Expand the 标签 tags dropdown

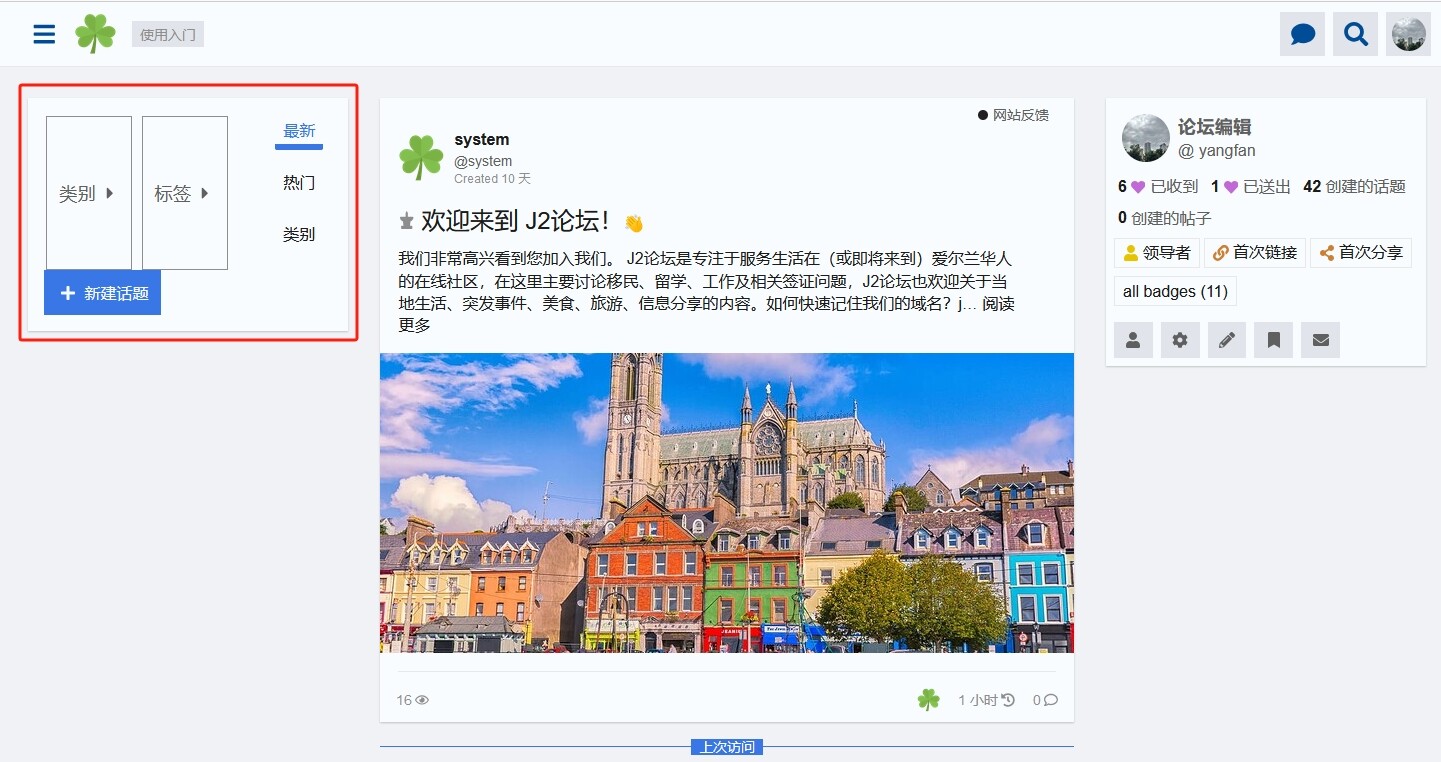[184, 193]
